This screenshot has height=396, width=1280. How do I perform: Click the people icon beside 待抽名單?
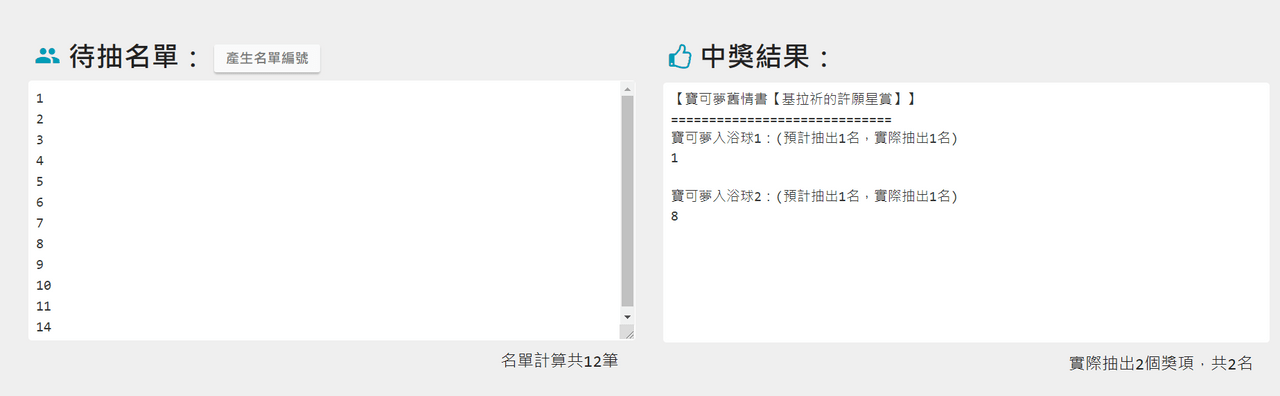coord(48,56)
